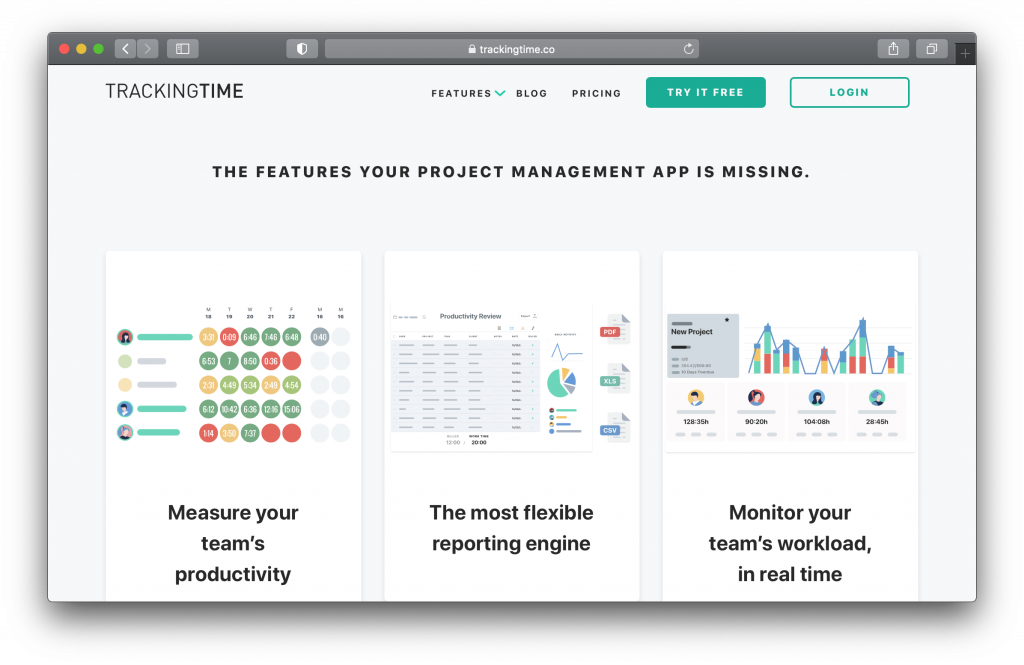Viewport: 1024px width, 665px height.
Task: Expand the Features dropdown menu
Action: click(468, 93)
